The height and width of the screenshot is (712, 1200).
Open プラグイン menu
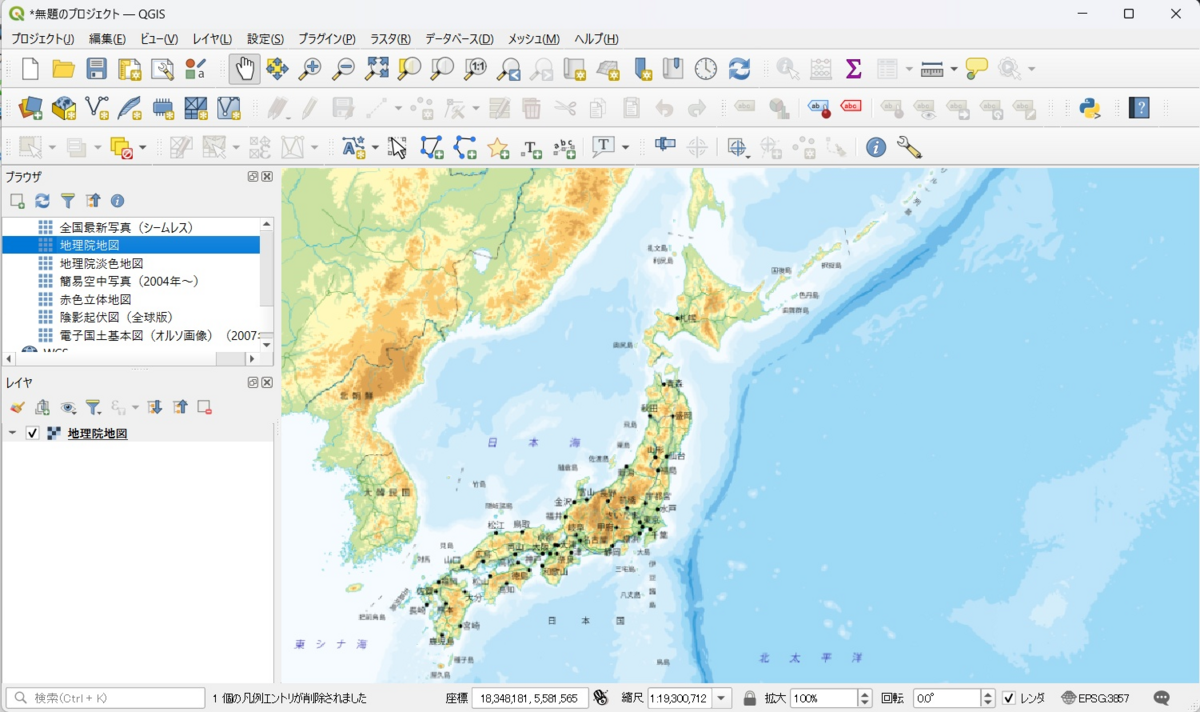[x=327, y=39]
